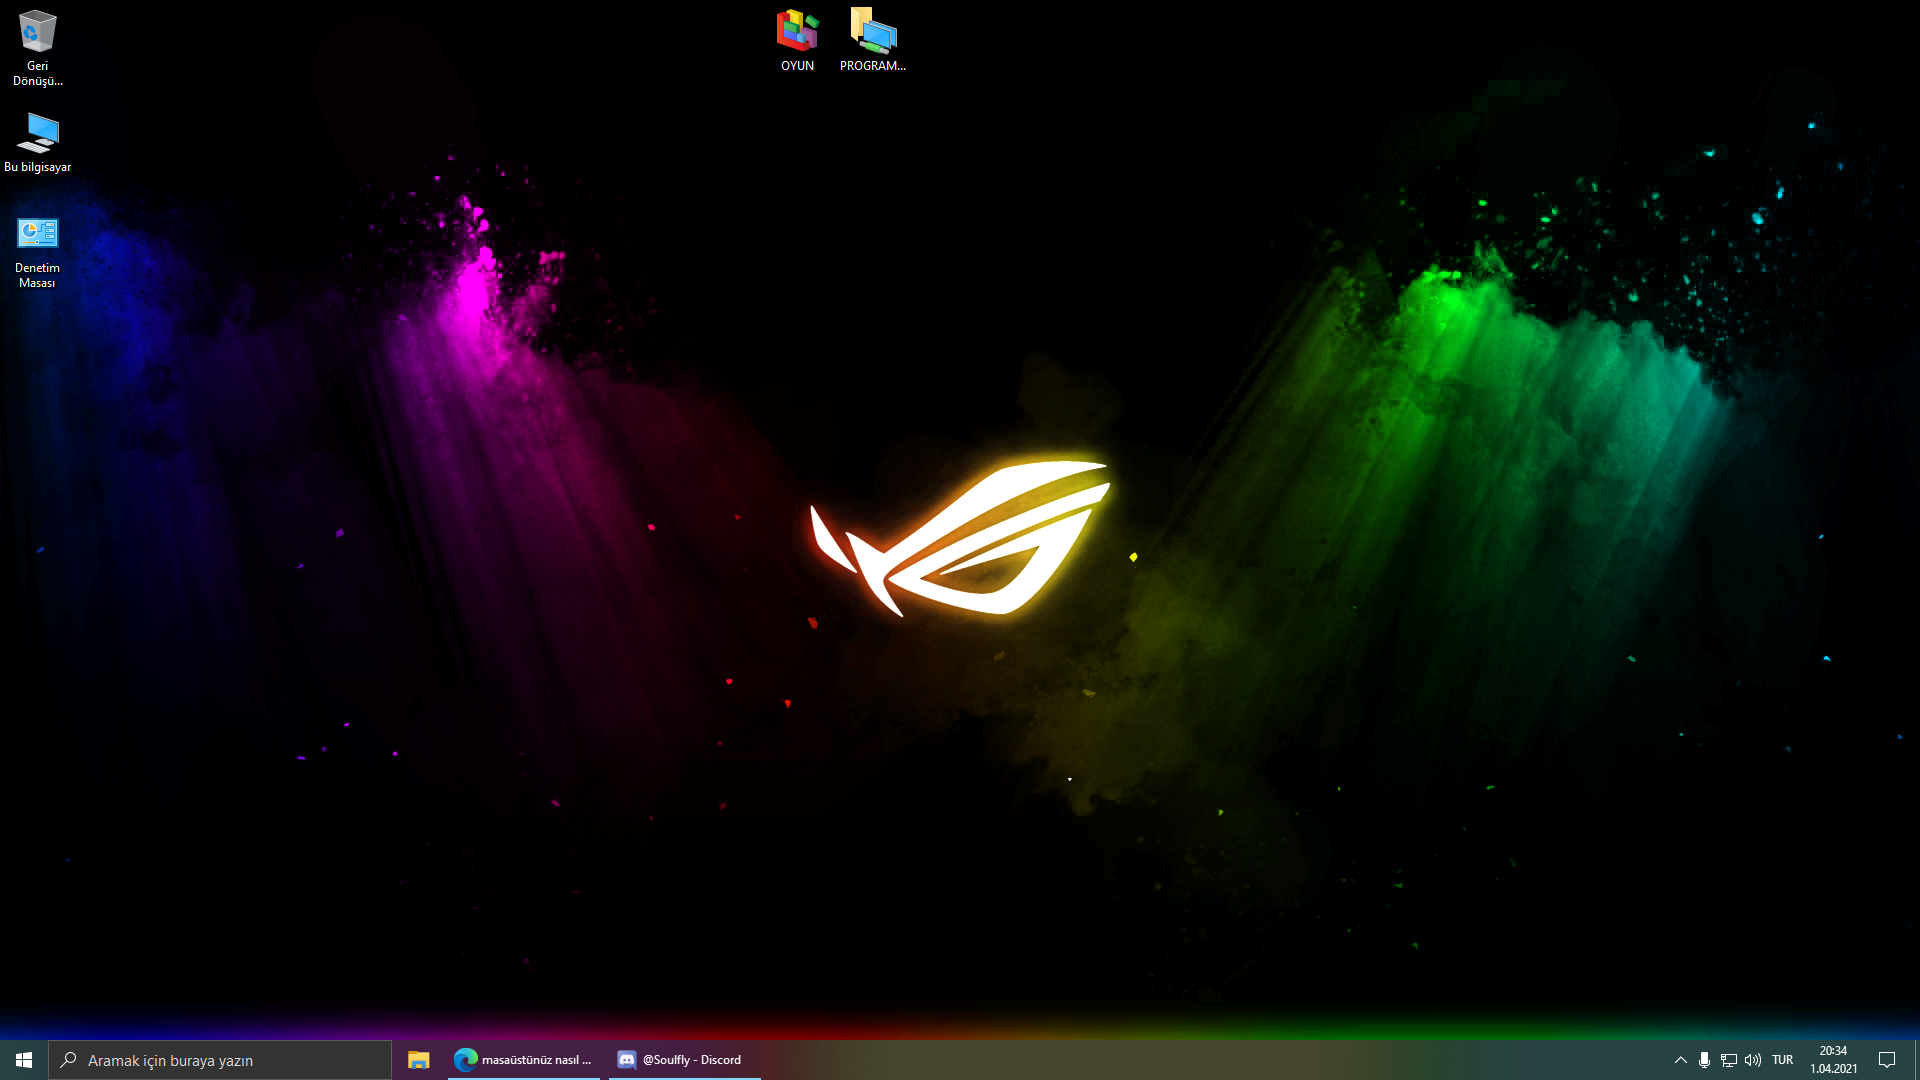Switch to the Edge browser taskbar window
The image size is (1920, 1080).
(524, 1060)
